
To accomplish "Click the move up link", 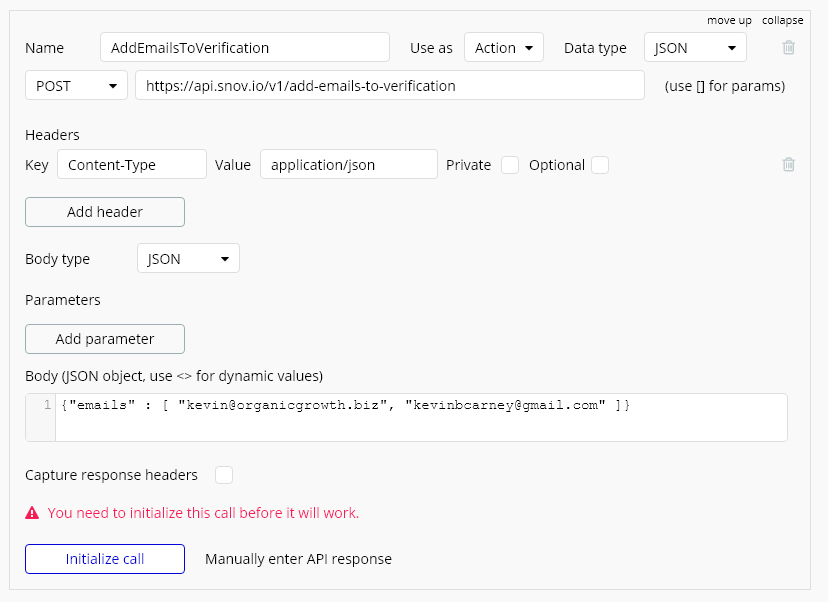I will pos(729,20).
